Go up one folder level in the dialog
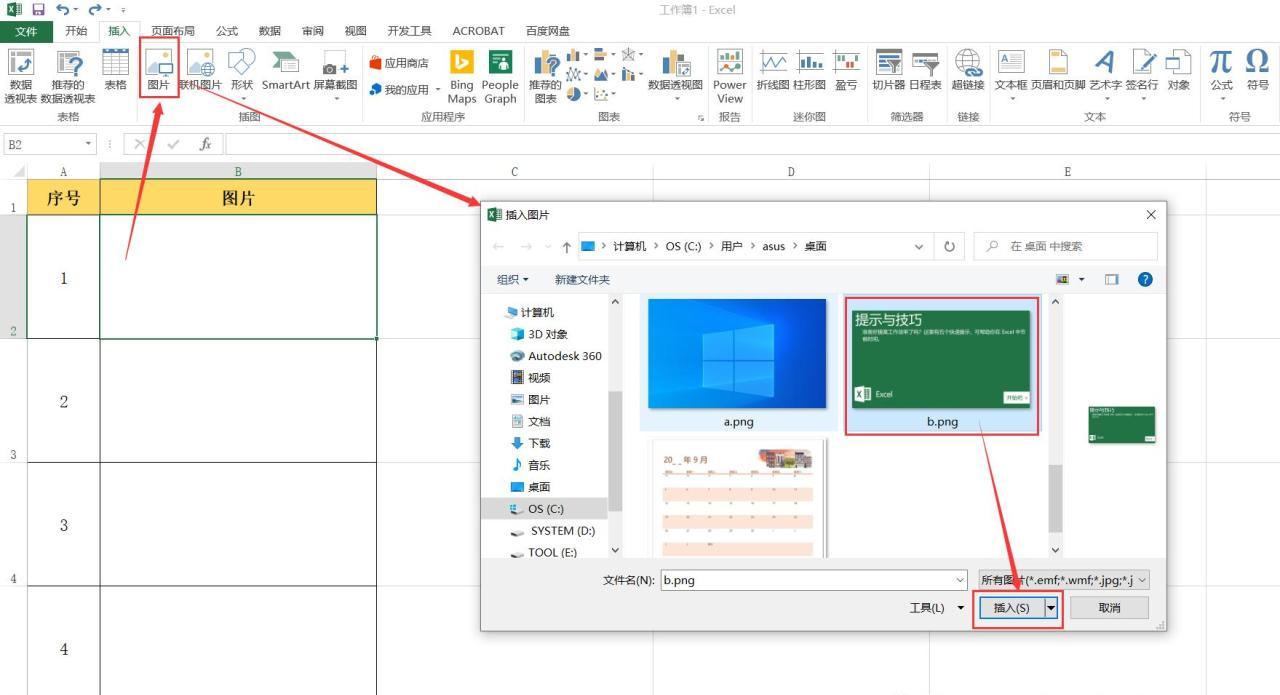The height and width of the screenshot is (695, 1280). pyautogui.click(x=566, y=247)
